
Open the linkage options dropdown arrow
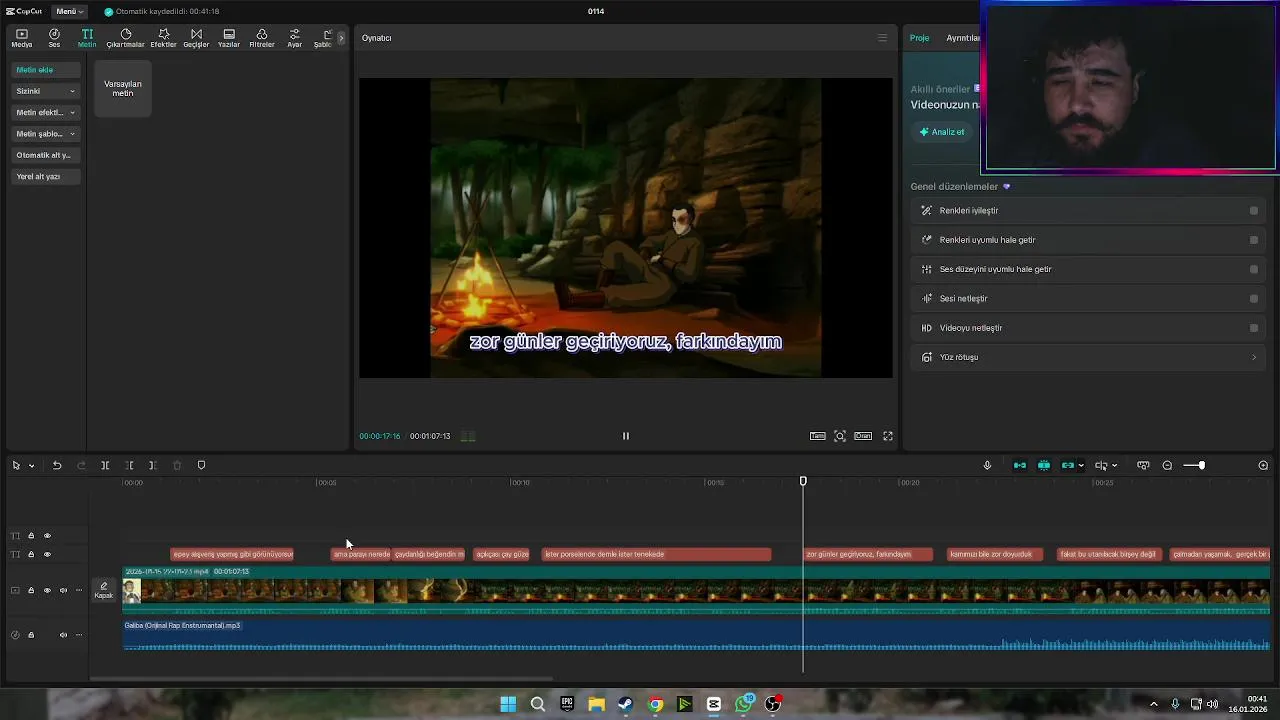(1081, 466)
